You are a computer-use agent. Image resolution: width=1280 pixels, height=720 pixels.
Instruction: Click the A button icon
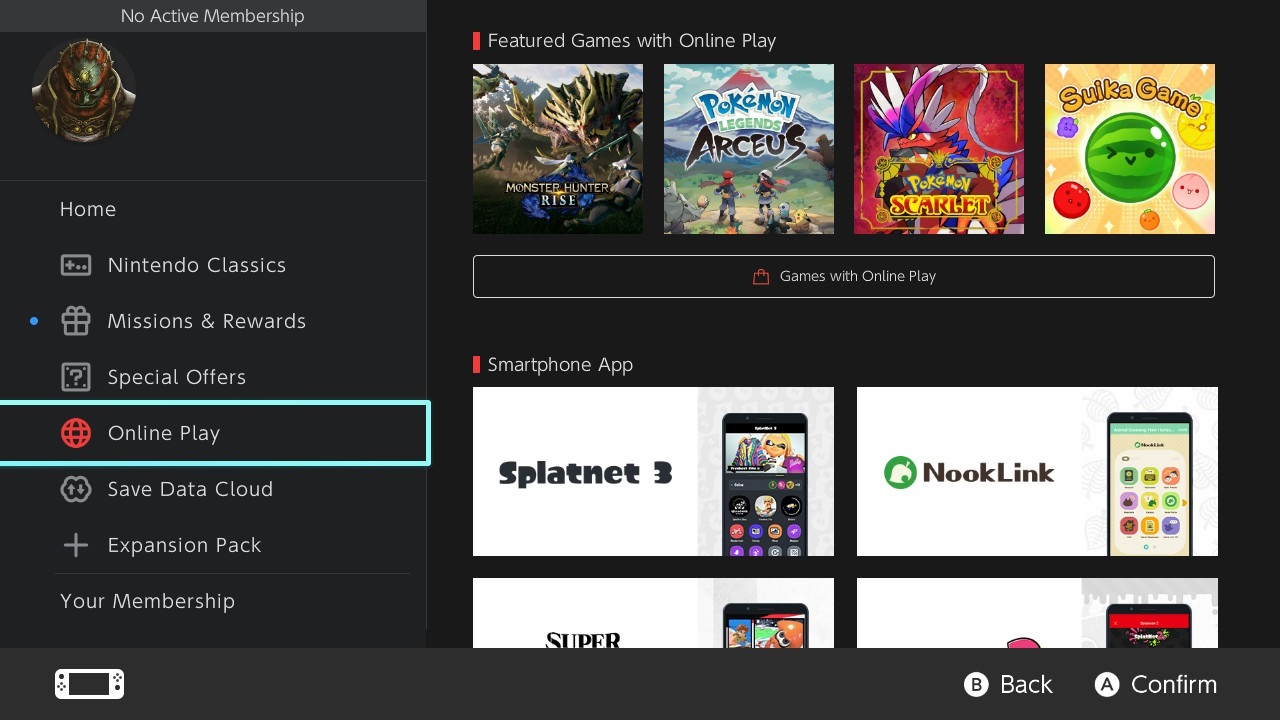point(1106,684)
